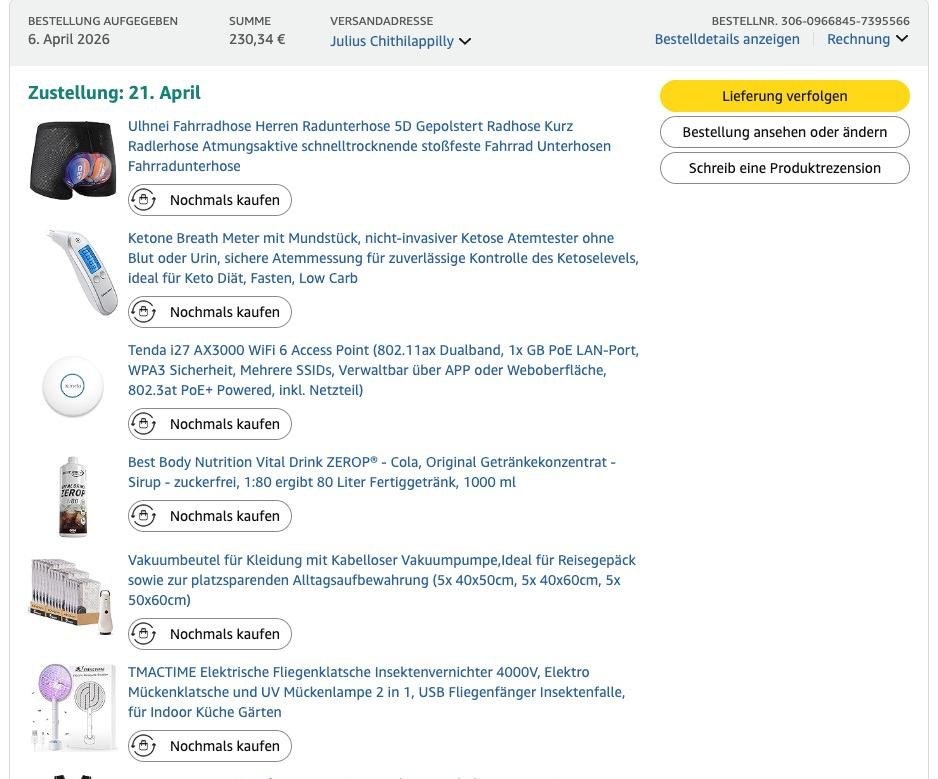Open the Vital Drink ZEROP bottle image
The width and height of the screenshot is (938, 779).
[x=73, y=496]
